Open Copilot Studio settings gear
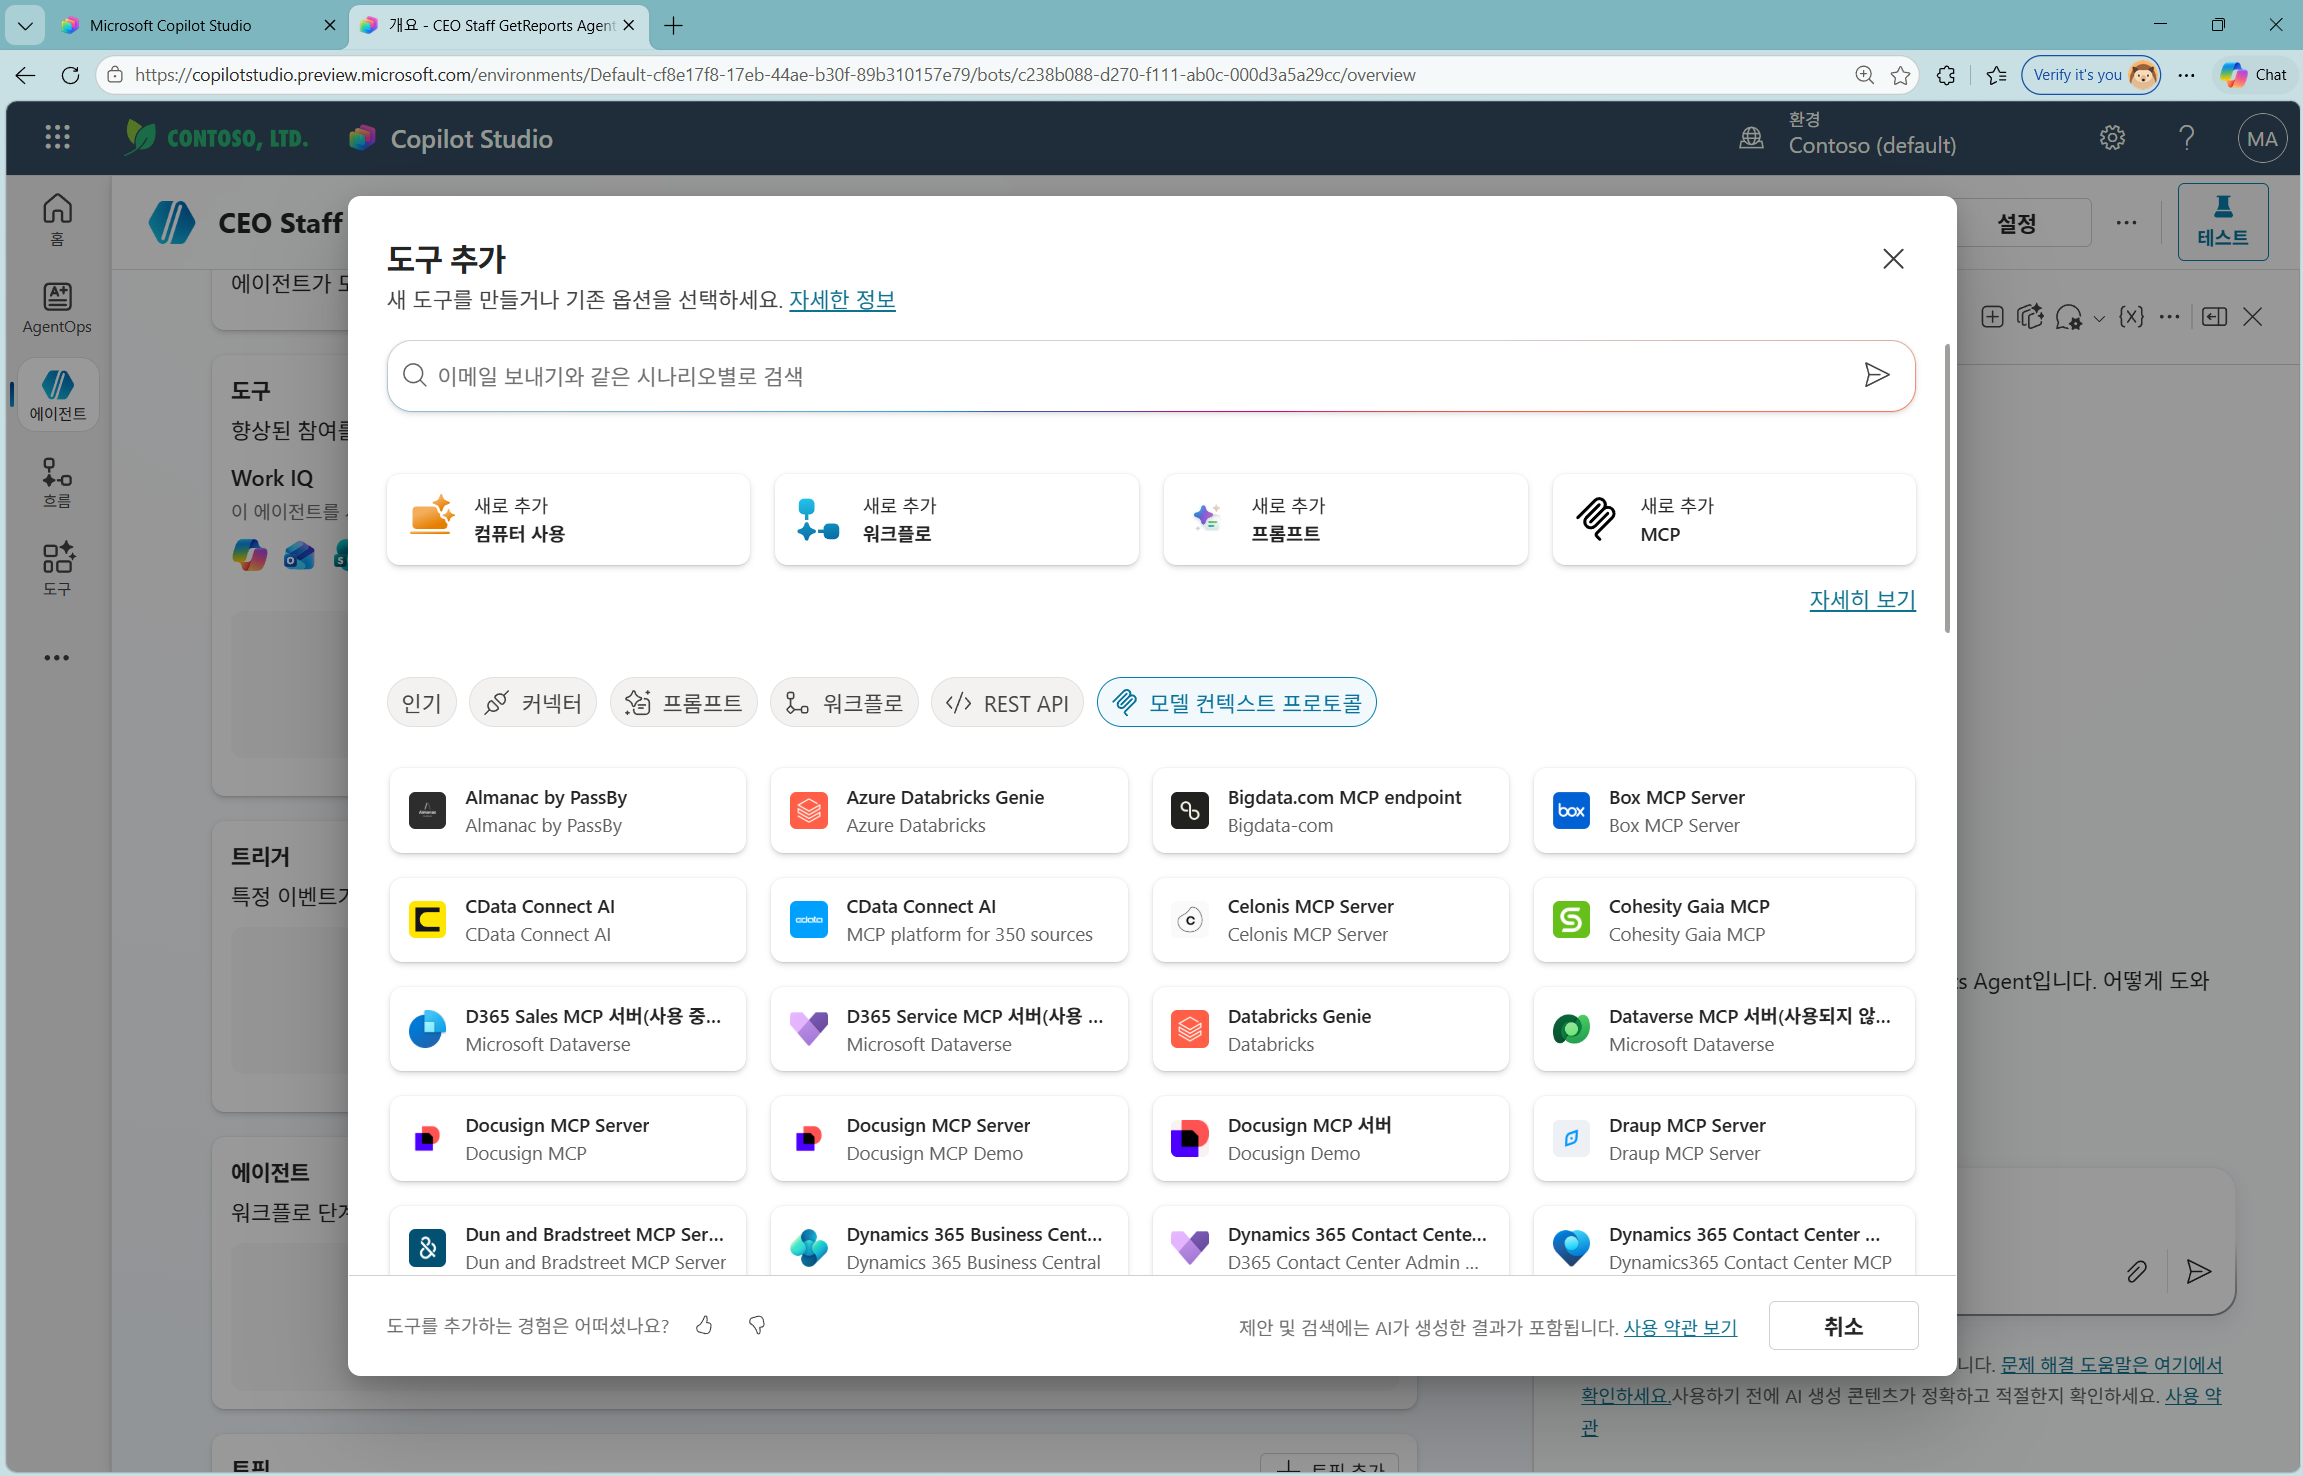Screen dimensions: 2303x1476 tap(2112, 138)
